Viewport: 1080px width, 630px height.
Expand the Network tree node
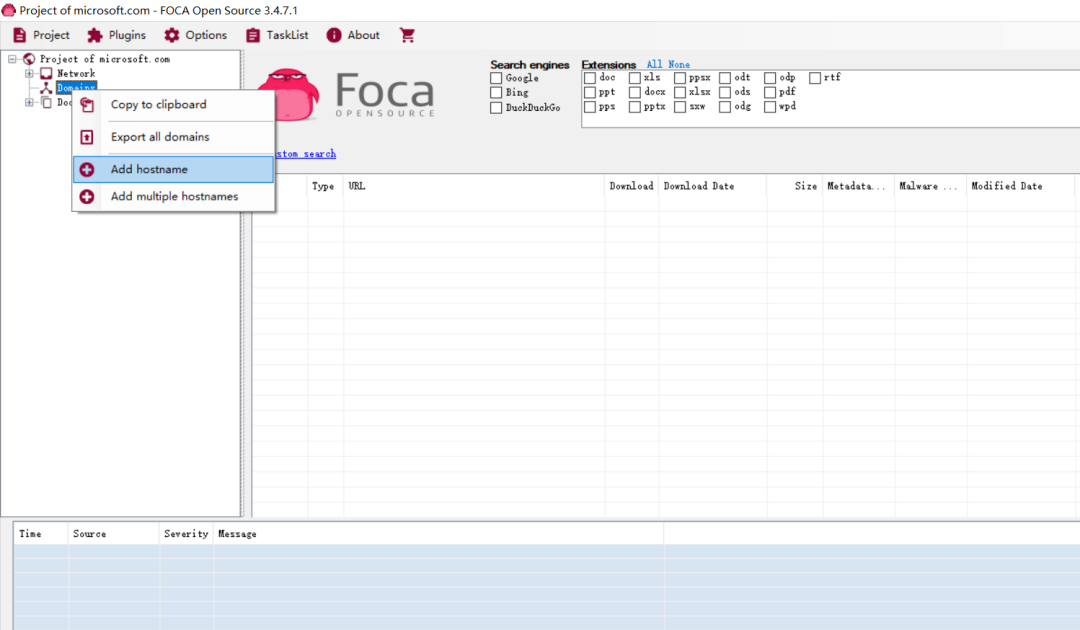tap(29, 74)
